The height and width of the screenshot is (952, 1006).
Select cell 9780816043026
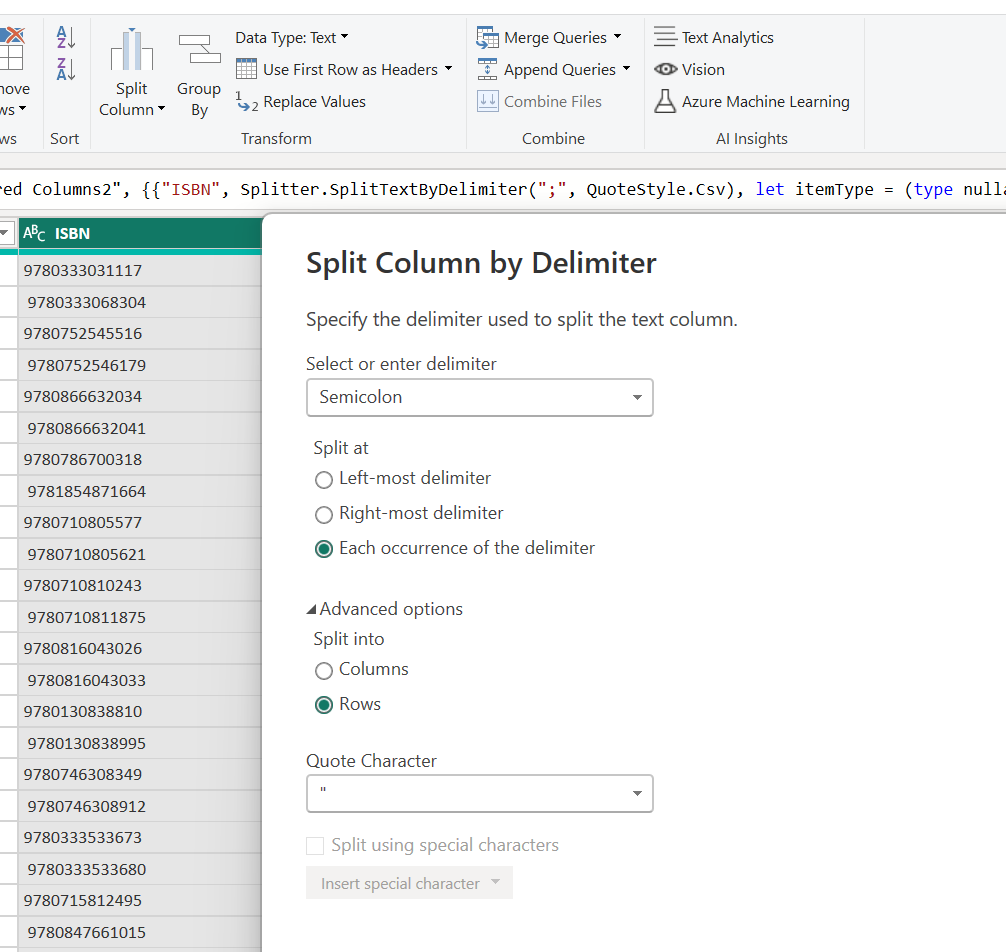pyautogui.click(x=140, y=648)
